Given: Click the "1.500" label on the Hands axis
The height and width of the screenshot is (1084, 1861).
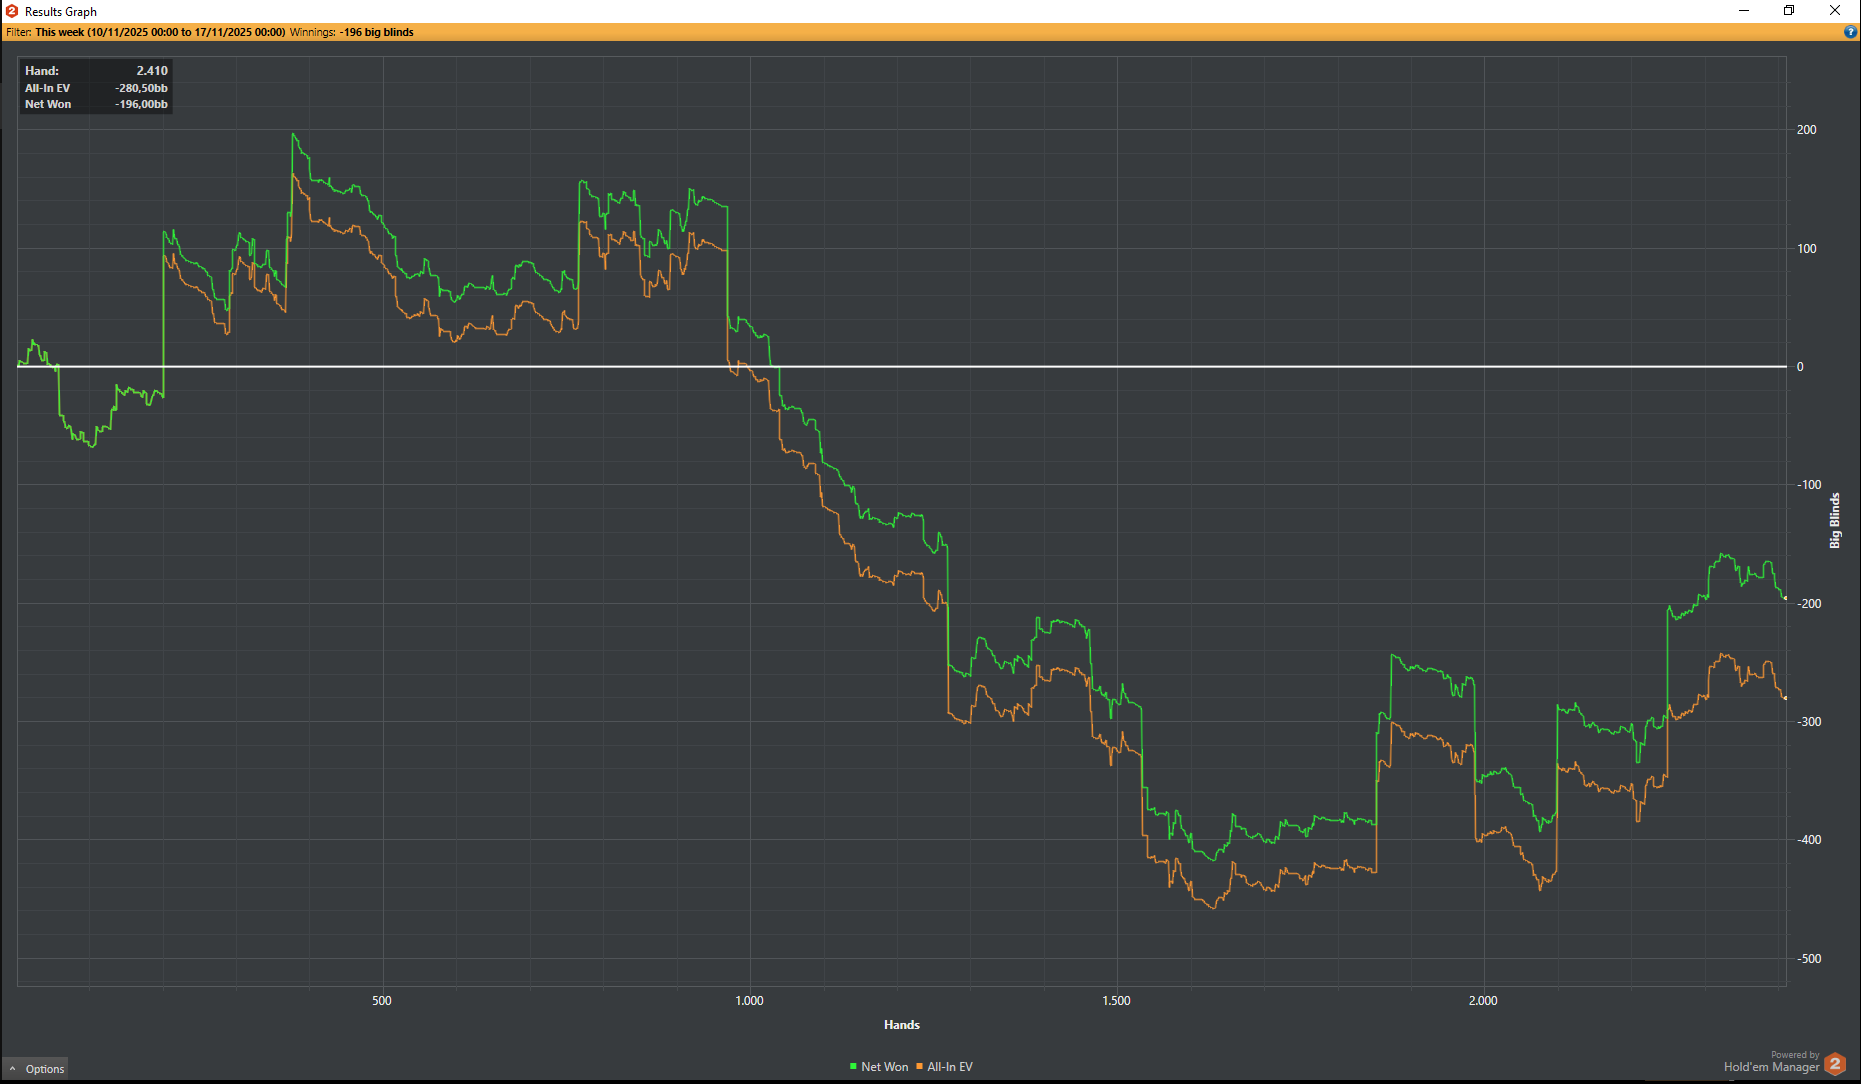Looking at the screenshot, I should [x=1116, y=1001].
